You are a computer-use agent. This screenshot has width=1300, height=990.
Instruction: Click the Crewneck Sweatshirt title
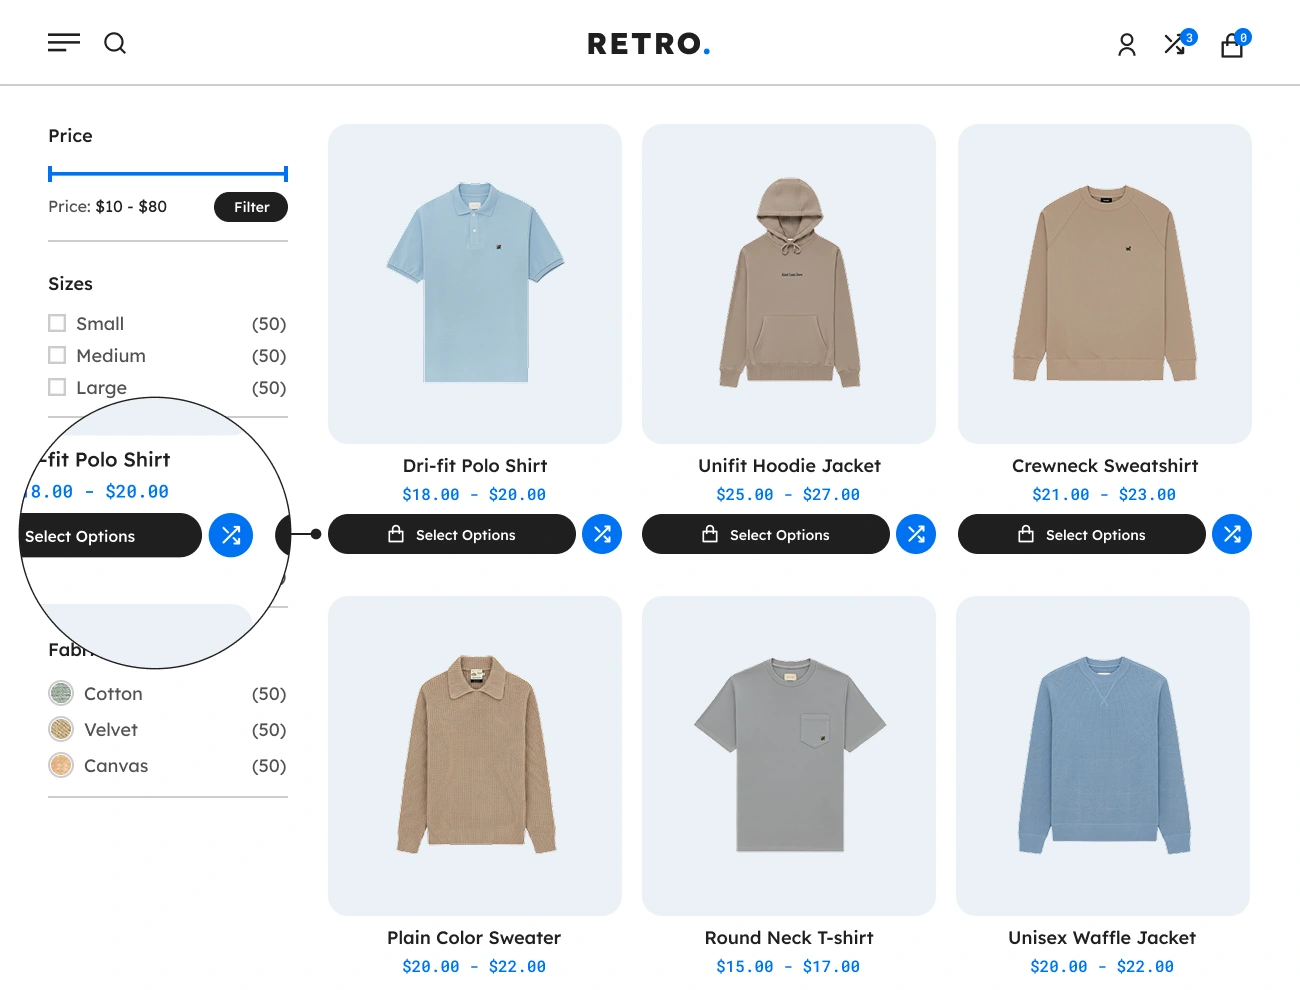[x=1105, y=466]
